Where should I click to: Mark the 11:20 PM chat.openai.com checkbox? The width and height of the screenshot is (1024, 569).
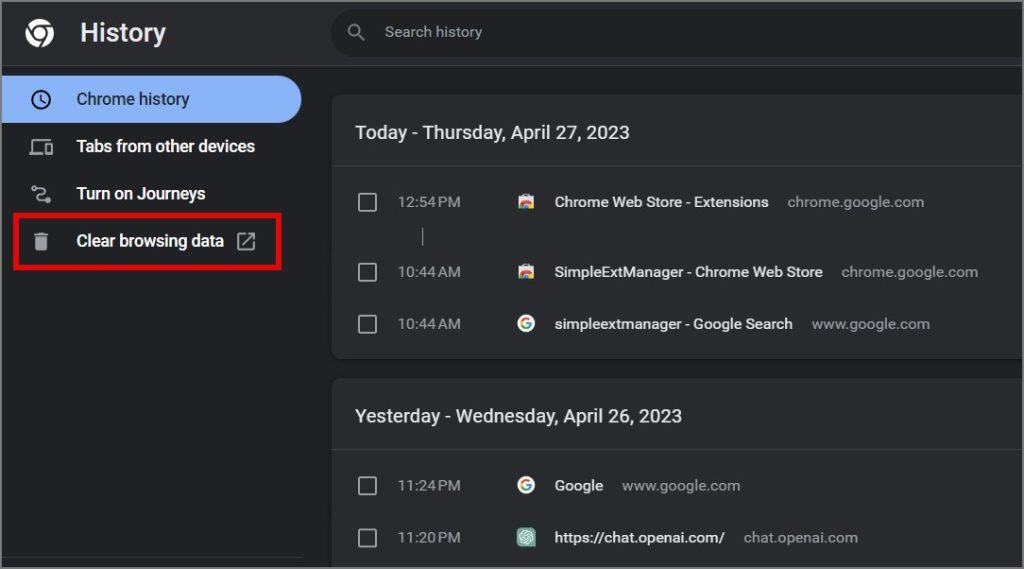367,538
